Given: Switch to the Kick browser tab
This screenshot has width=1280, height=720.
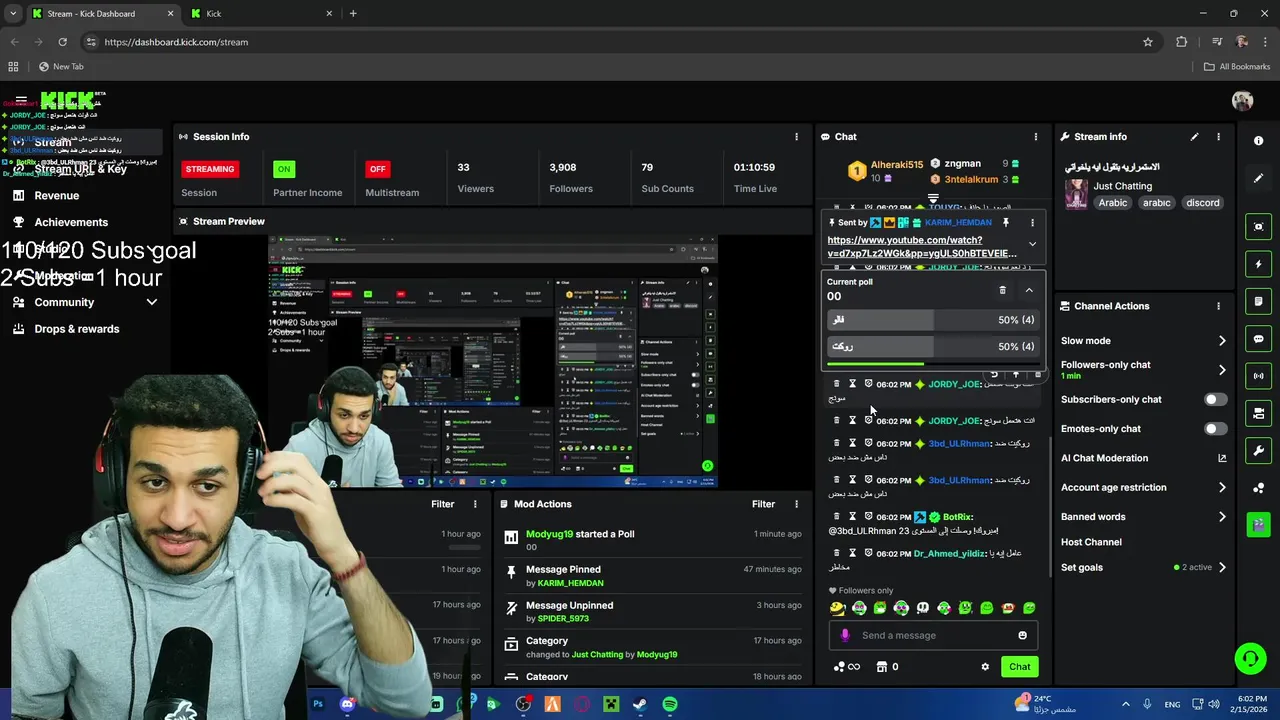Looking at the screenshot, I should (x=260, y=14).
